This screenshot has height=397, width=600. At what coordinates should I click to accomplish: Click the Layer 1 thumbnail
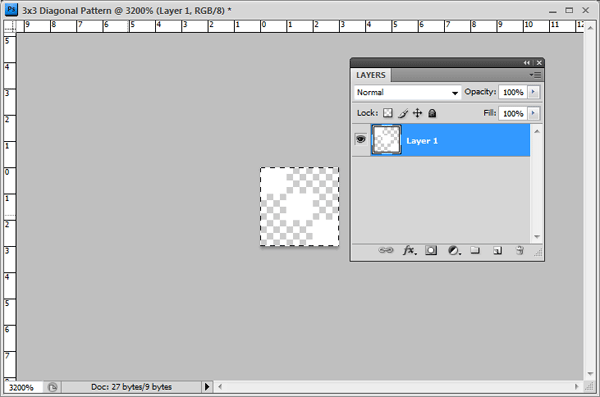coord(386,140)
